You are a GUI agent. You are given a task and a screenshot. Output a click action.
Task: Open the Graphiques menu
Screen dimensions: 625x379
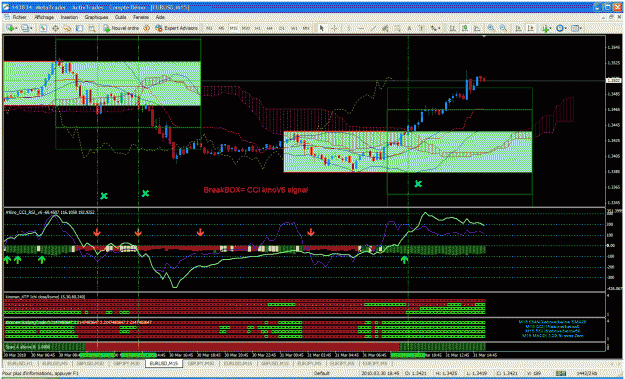click(96, 18)
